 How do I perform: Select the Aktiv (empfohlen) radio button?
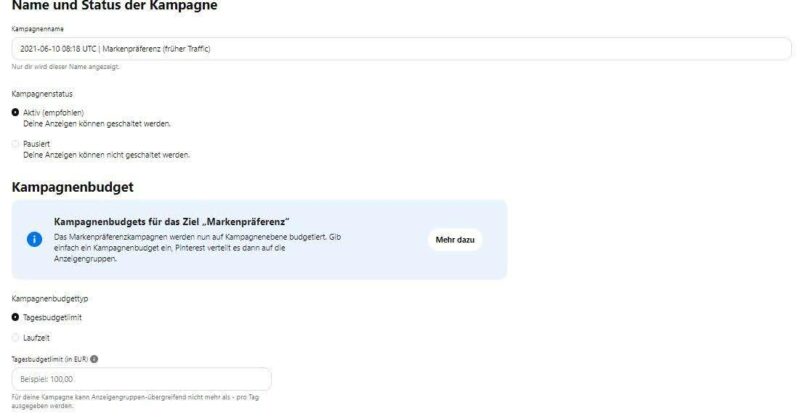pos(15,112)
